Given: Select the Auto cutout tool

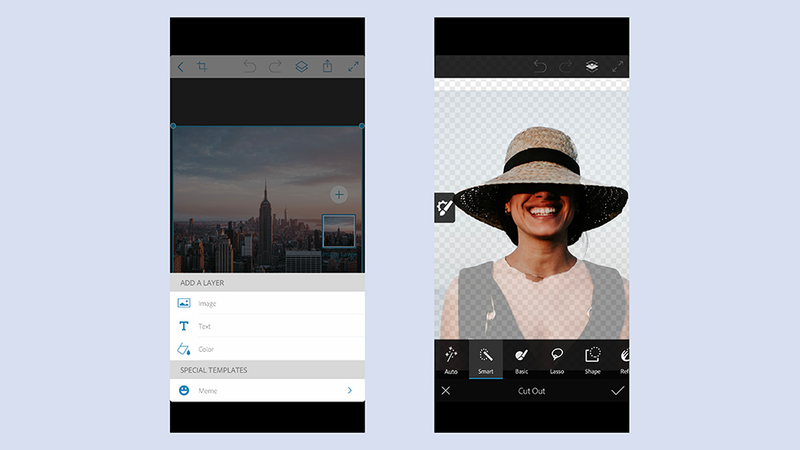Looking at the screenshot, I should click(x=451, y=360).
